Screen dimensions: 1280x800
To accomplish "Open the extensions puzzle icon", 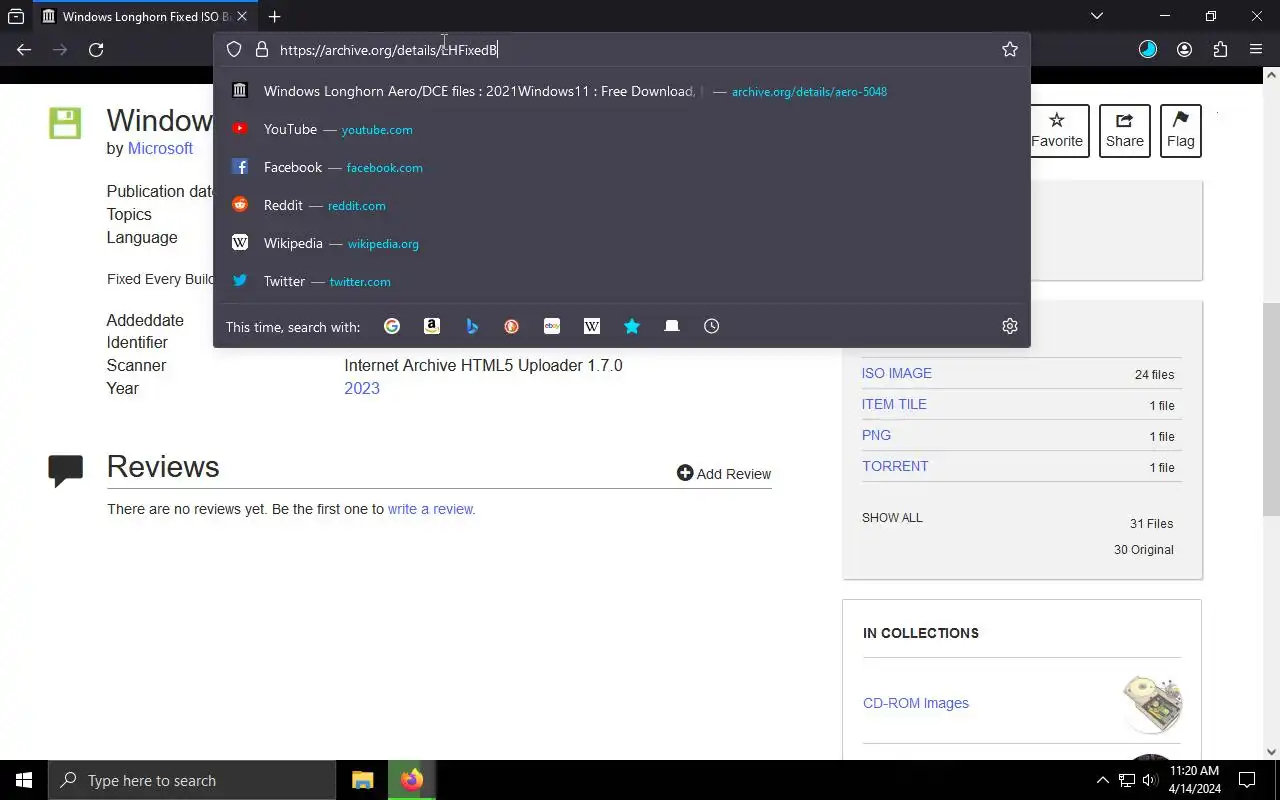I will 1220,49.
